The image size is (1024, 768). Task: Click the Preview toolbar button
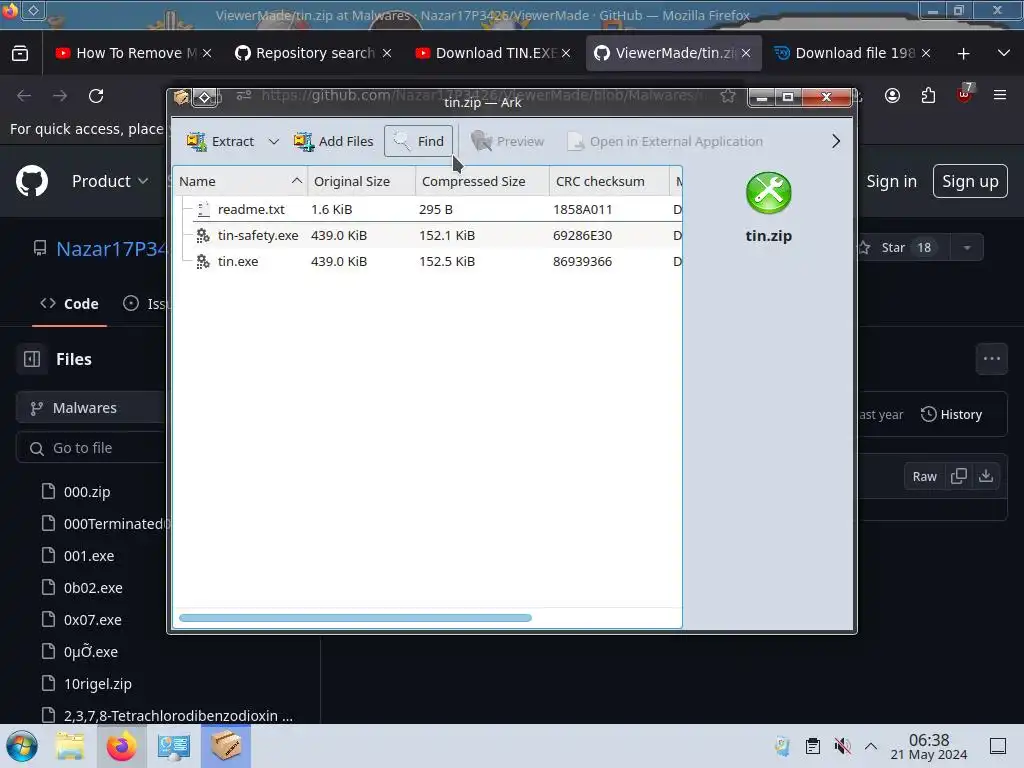pos(507,141)
